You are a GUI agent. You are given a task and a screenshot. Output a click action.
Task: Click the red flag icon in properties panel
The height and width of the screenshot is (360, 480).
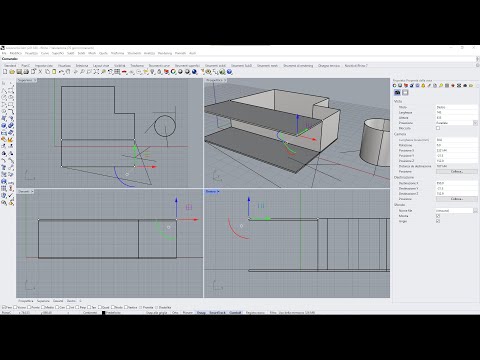click(x=406, y=86)
